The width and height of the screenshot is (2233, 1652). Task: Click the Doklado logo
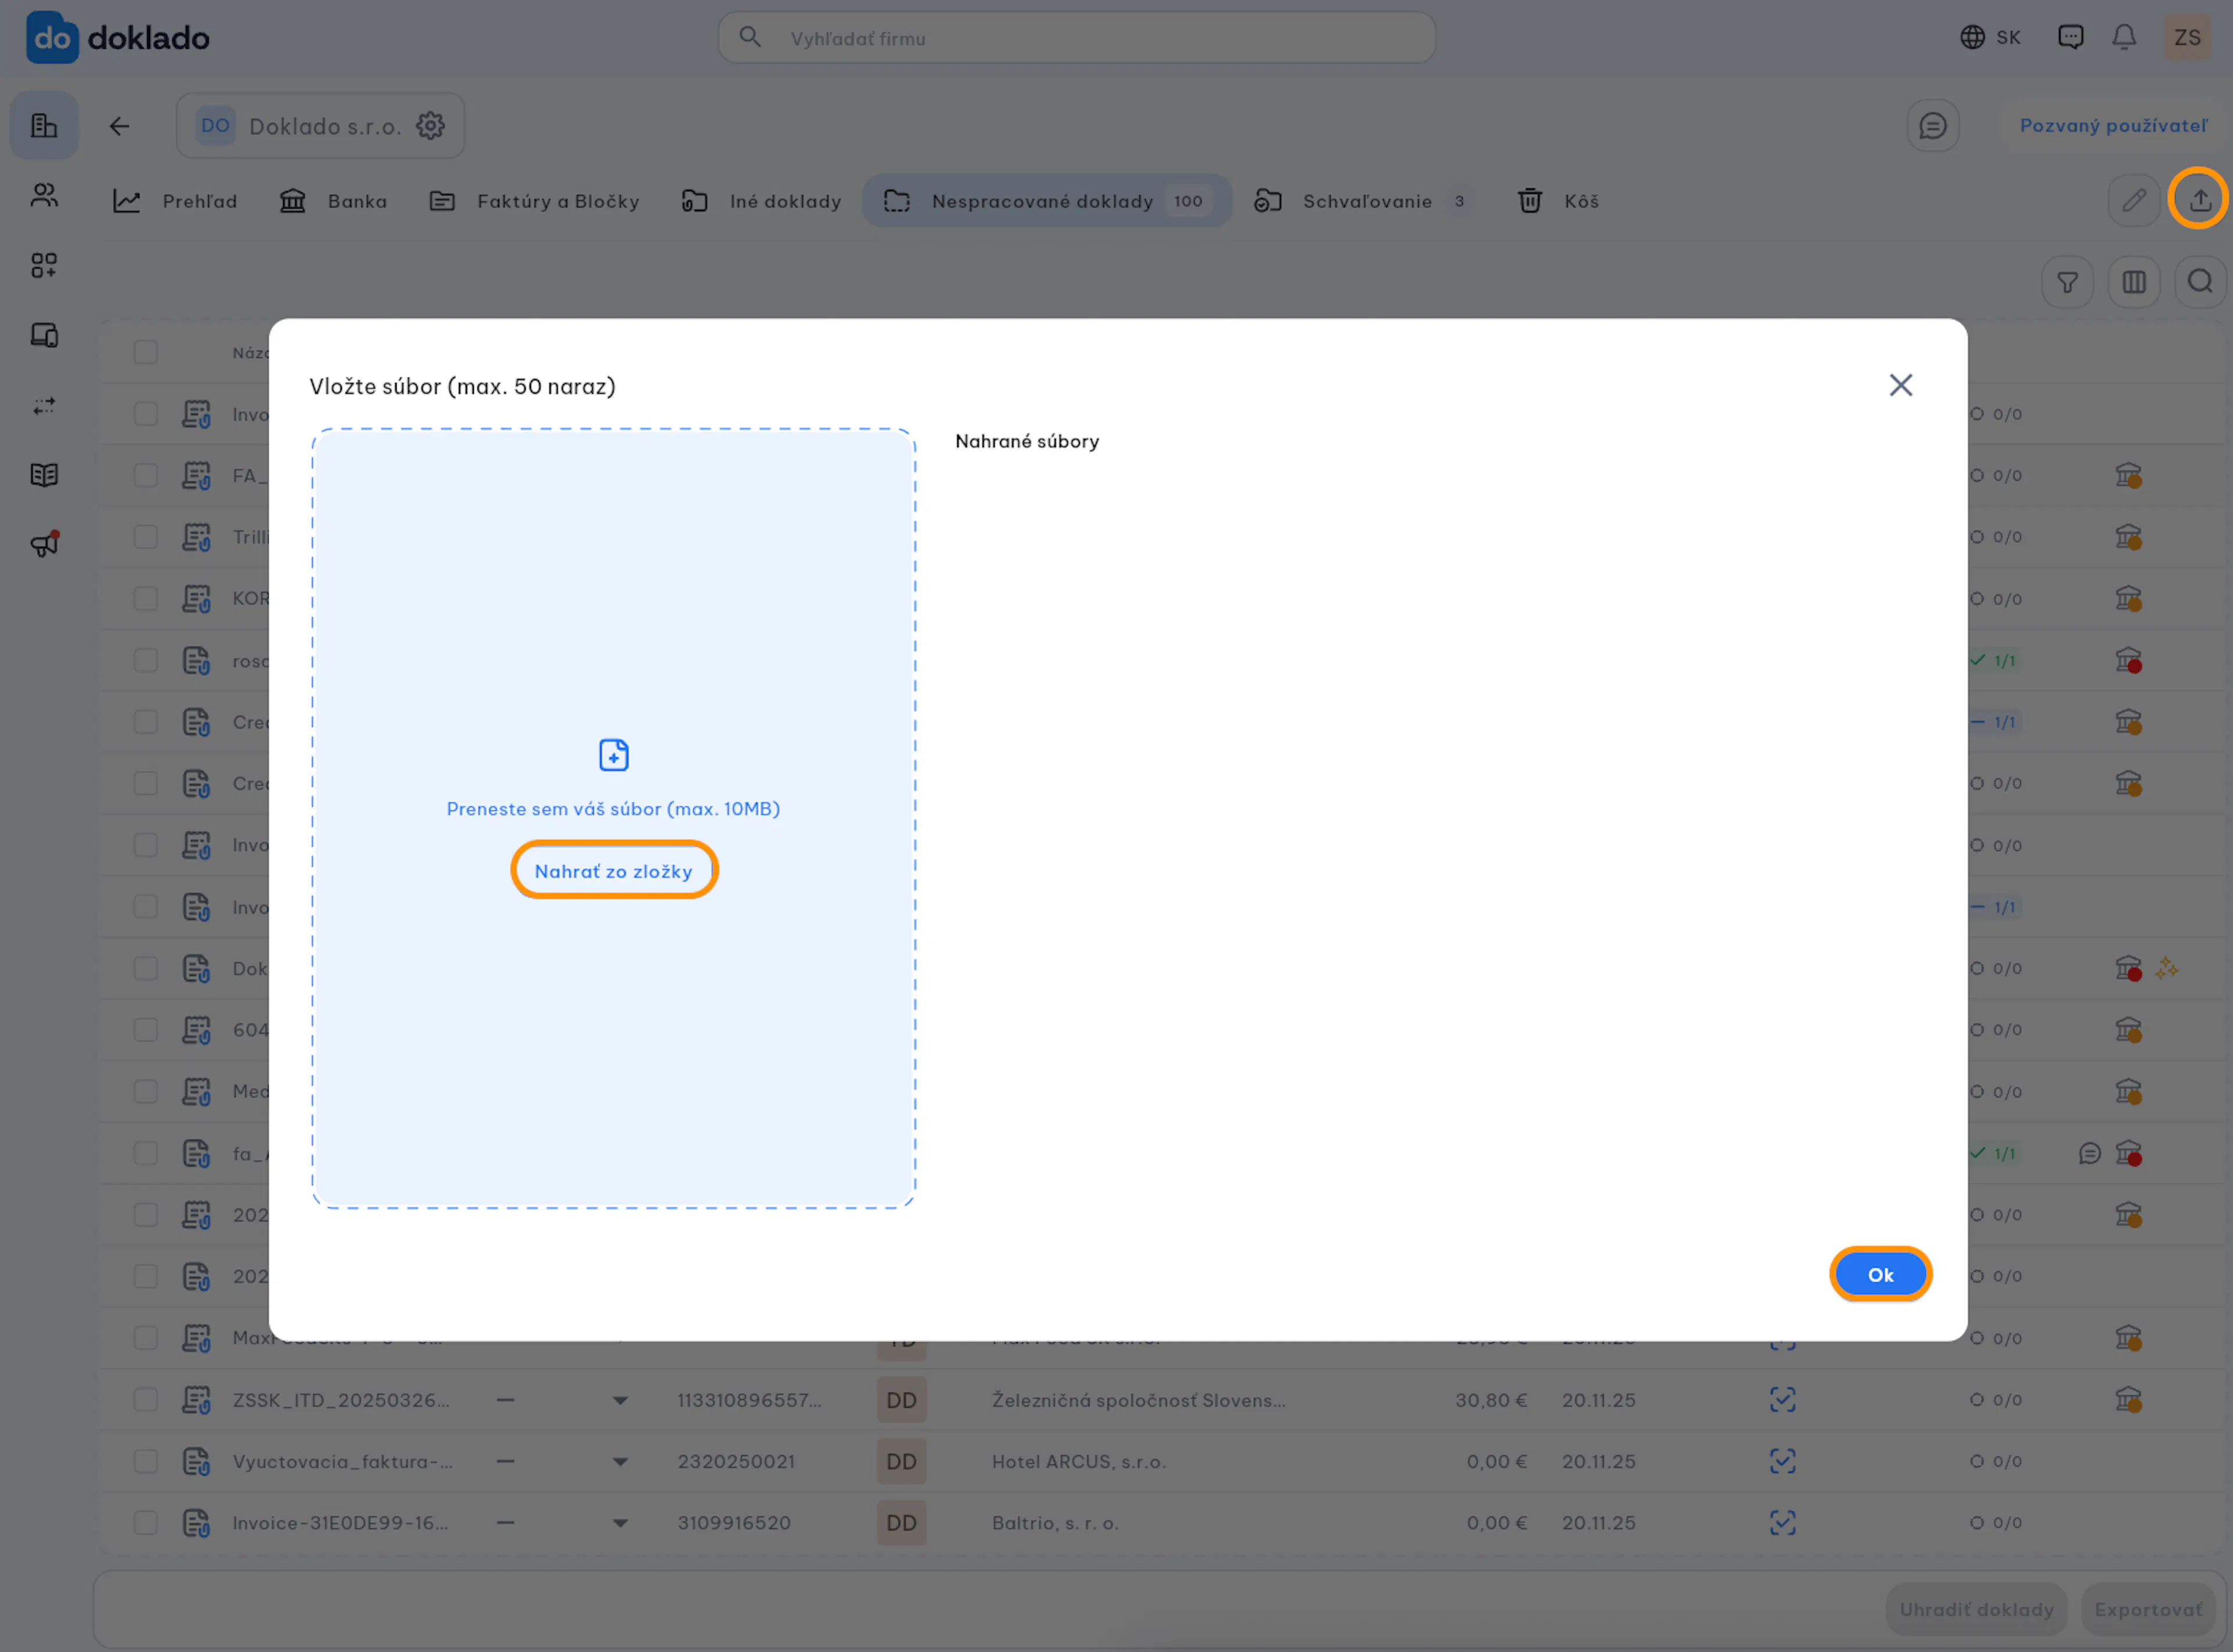tap(117, 38)
